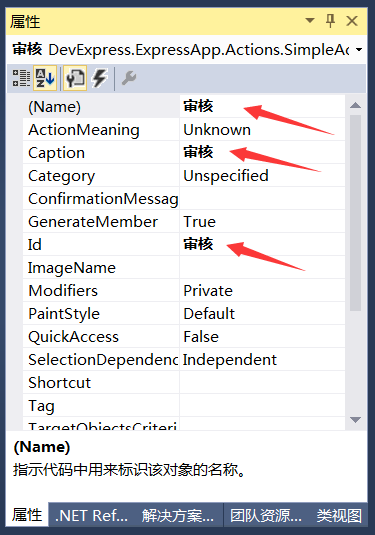
Task: Toggle the Alphabetical sort button
Action: pos(45,78)
